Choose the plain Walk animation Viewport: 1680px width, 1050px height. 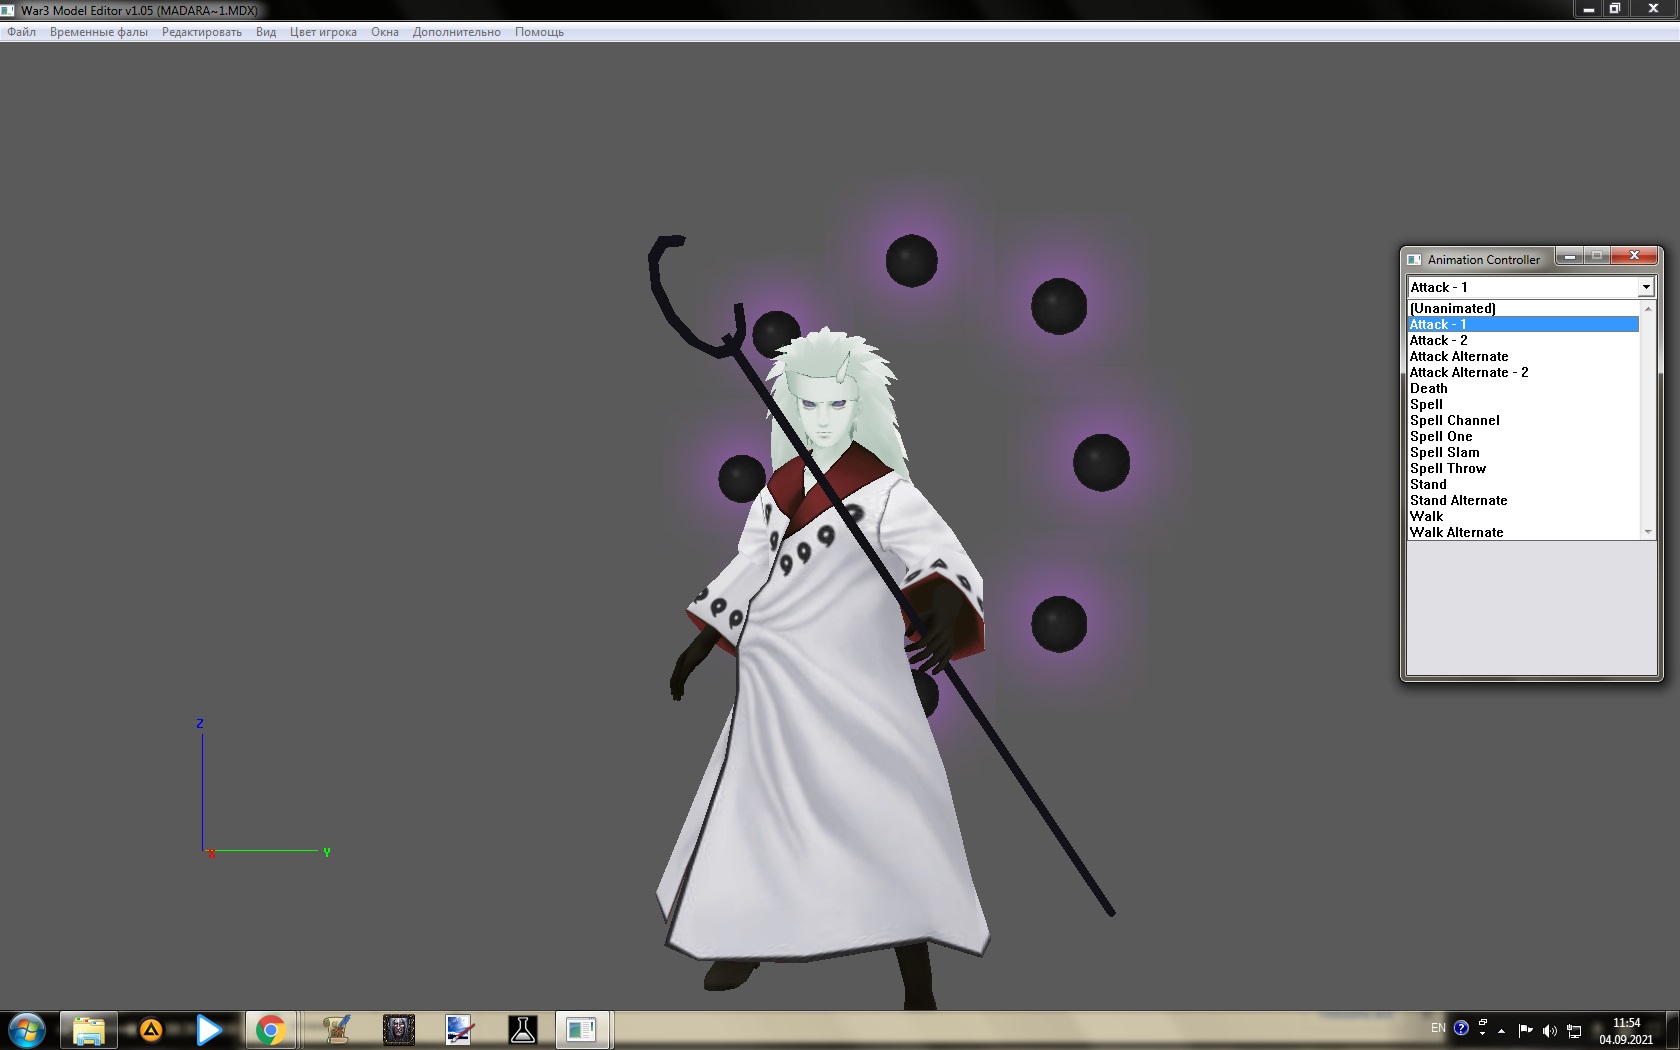pos(1523,516)
